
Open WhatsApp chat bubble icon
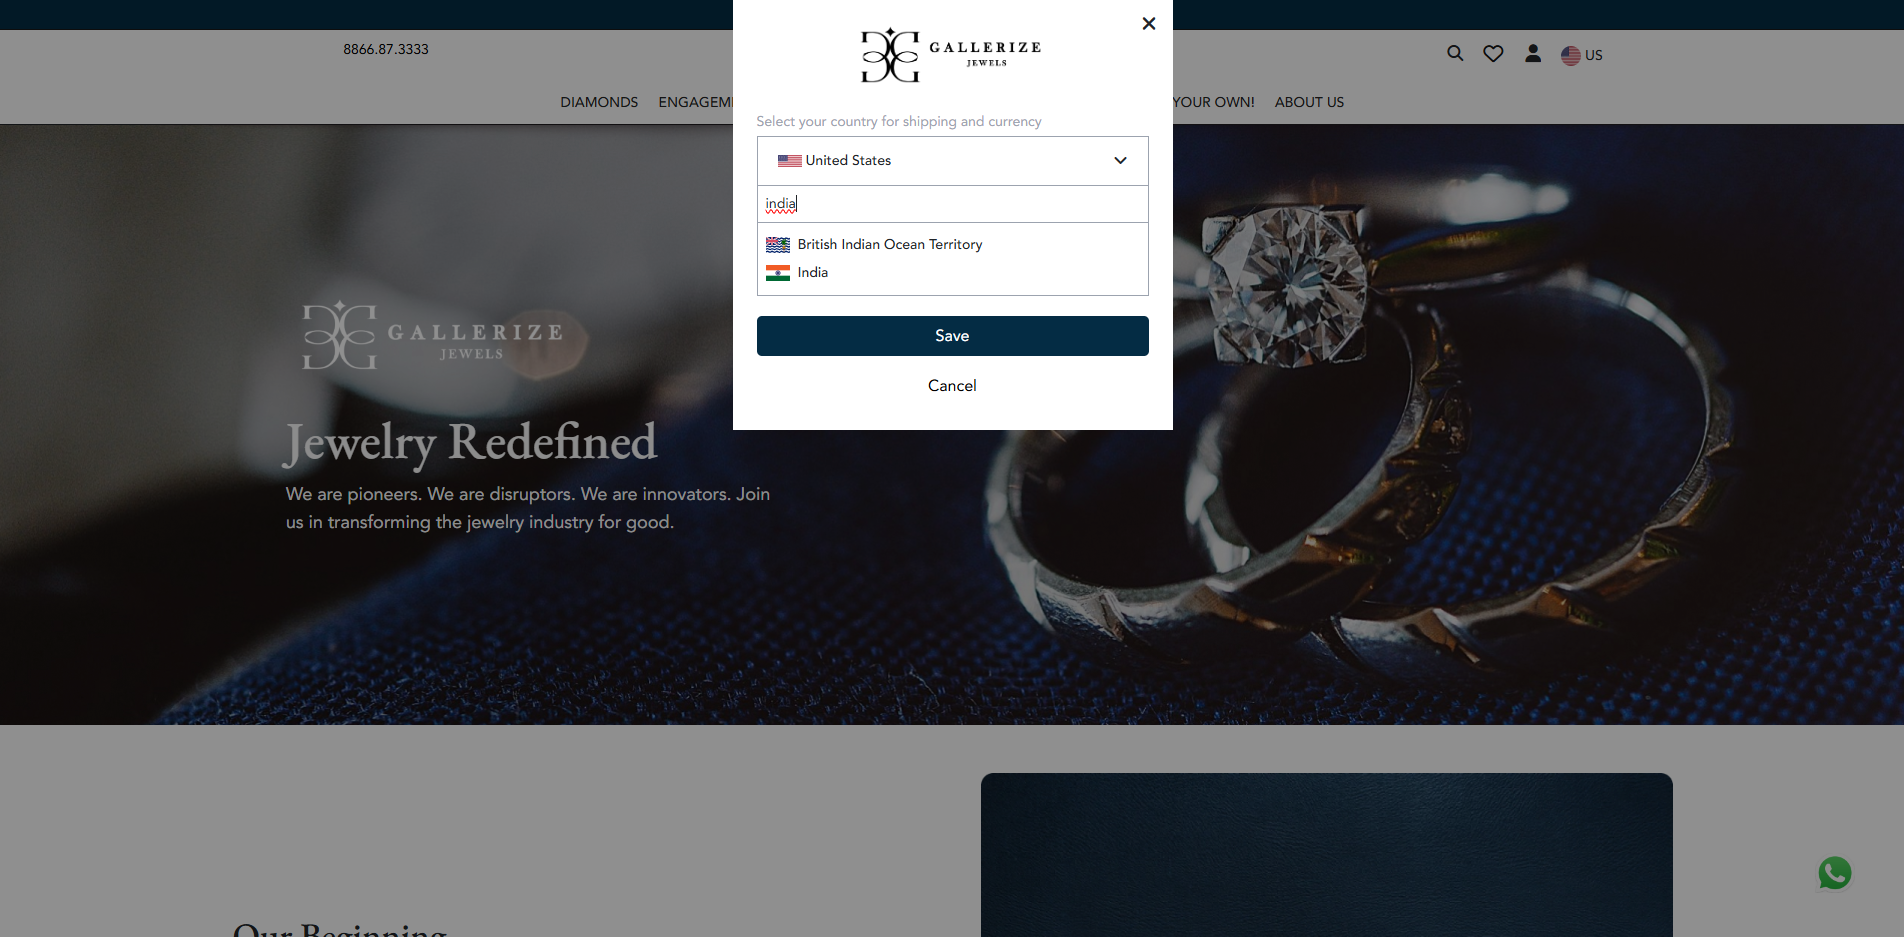click(1835, 873)
